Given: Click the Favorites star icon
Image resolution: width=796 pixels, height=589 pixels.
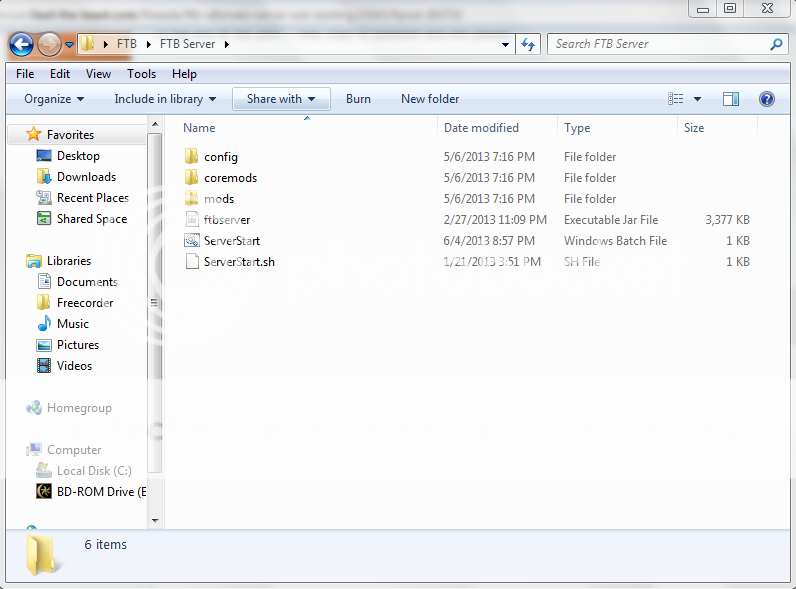Looking at the screenshot, I should tap(34, 134).
